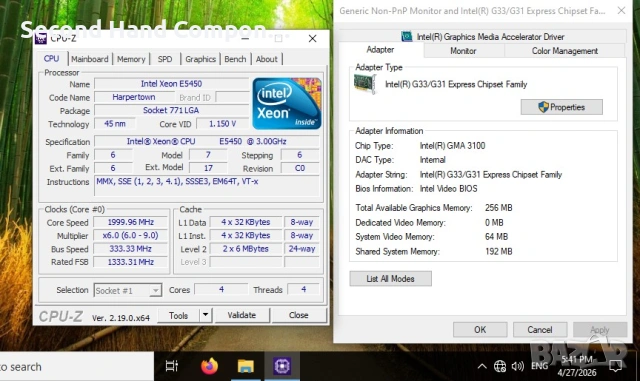Minimize the CPU-Z window
This screenshot has height=381, width=640.
click(245, 38)
